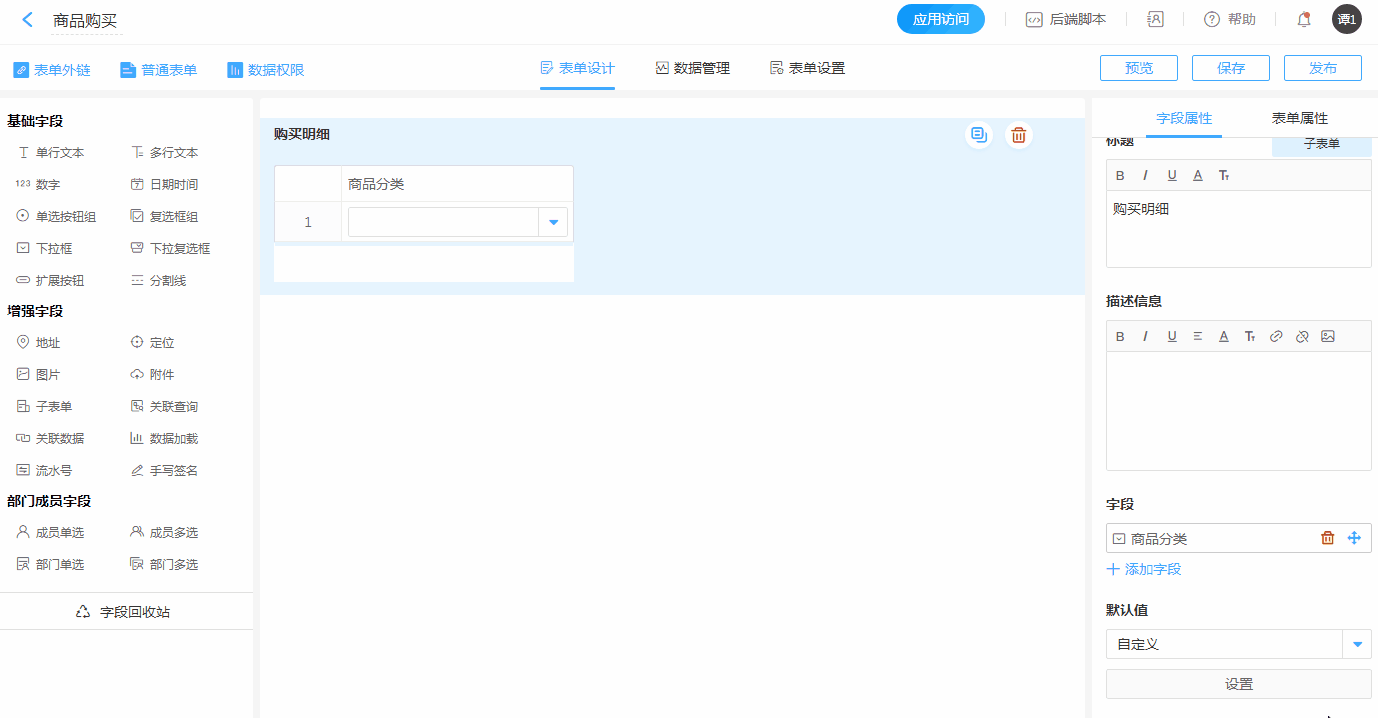
Task: Open the notification bell
Action: tap(1303, 19)
